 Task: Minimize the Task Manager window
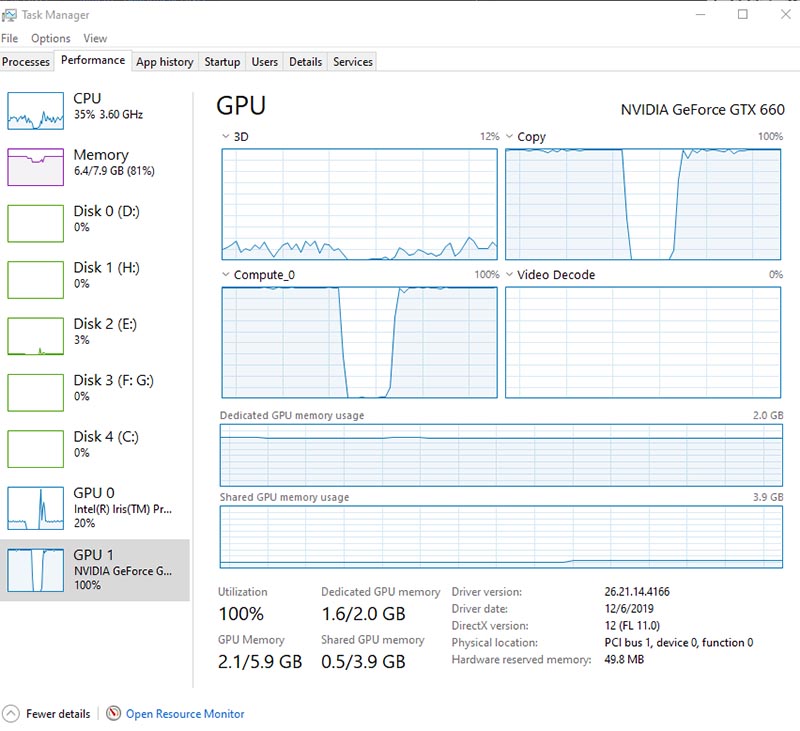point(701,14)
